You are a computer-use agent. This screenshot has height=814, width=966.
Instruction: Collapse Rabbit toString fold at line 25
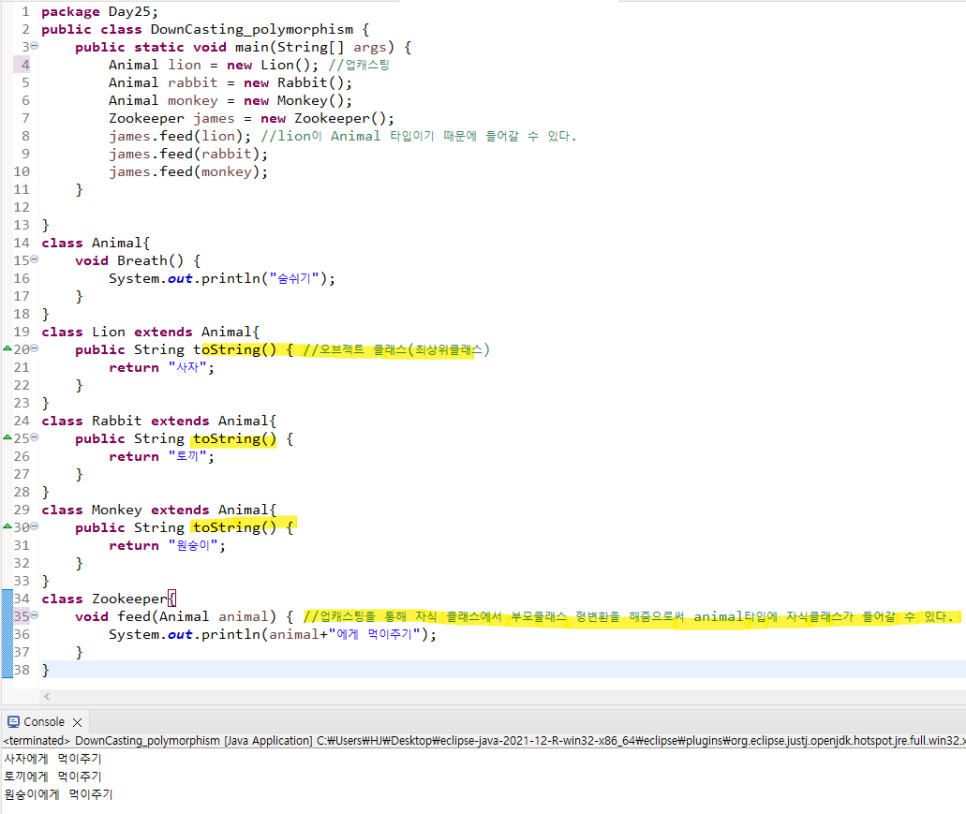pos(34,438)
